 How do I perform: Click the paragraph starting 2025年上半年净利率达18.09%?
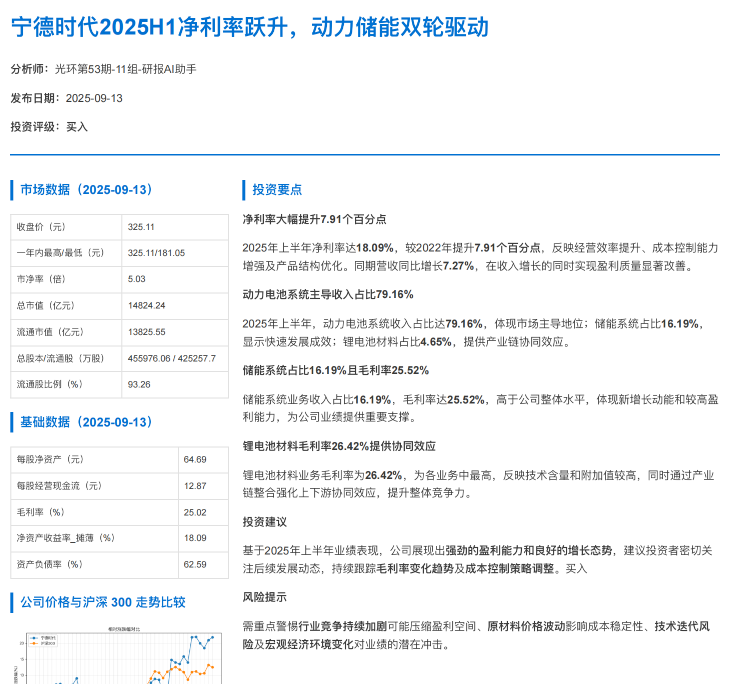coord(480,257)
